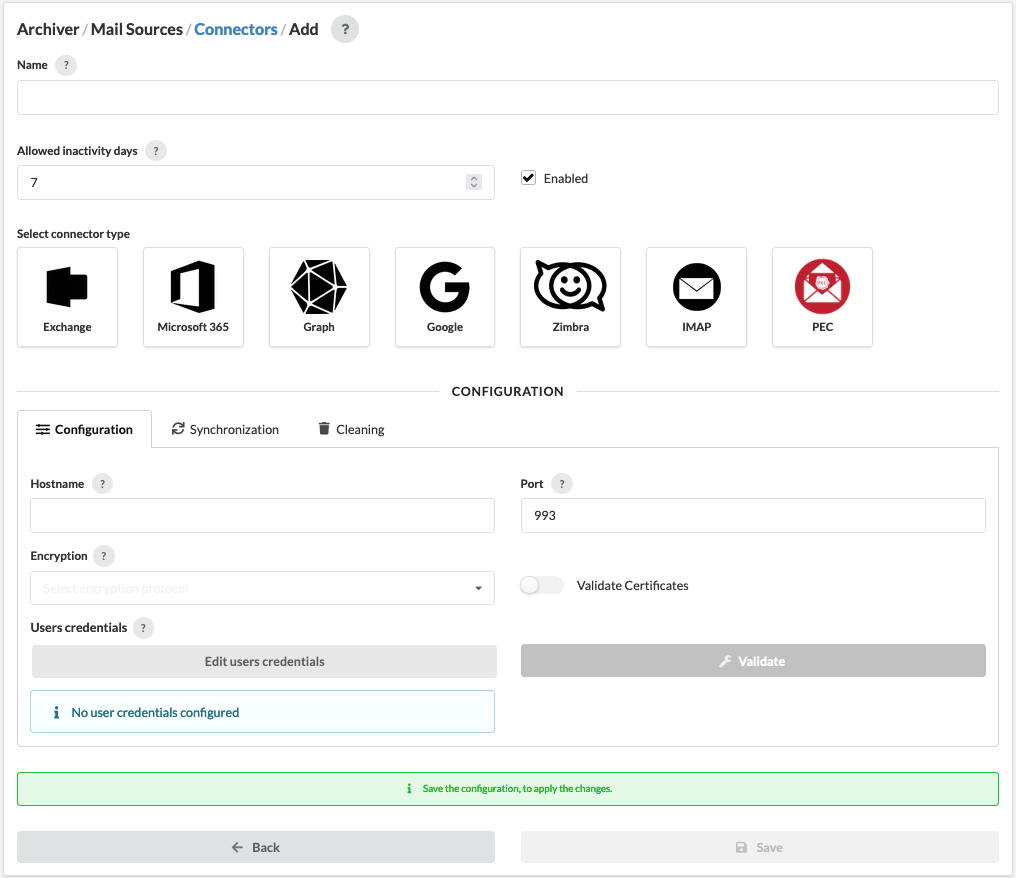1016x878 pixels.
Task: Click the 'No user credentials configured' notice
Action: pyautogui.click(x=262, y=711)
